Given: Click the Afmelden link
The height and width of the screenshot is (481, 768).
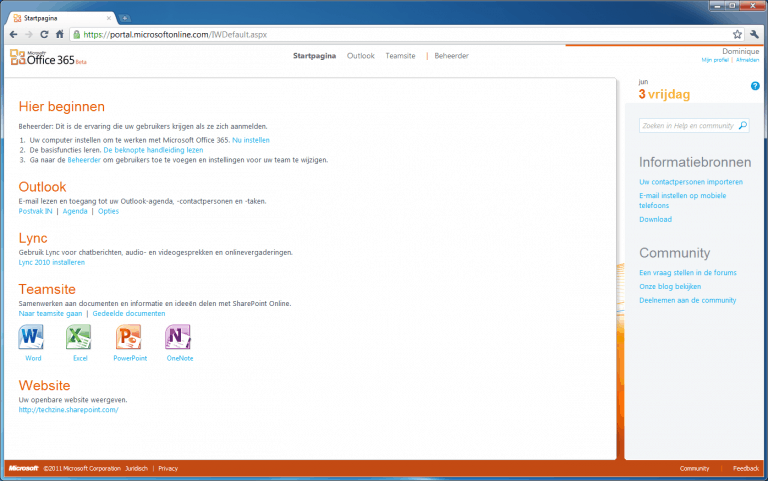Looking at the screenshot, I should coord(747,60).
